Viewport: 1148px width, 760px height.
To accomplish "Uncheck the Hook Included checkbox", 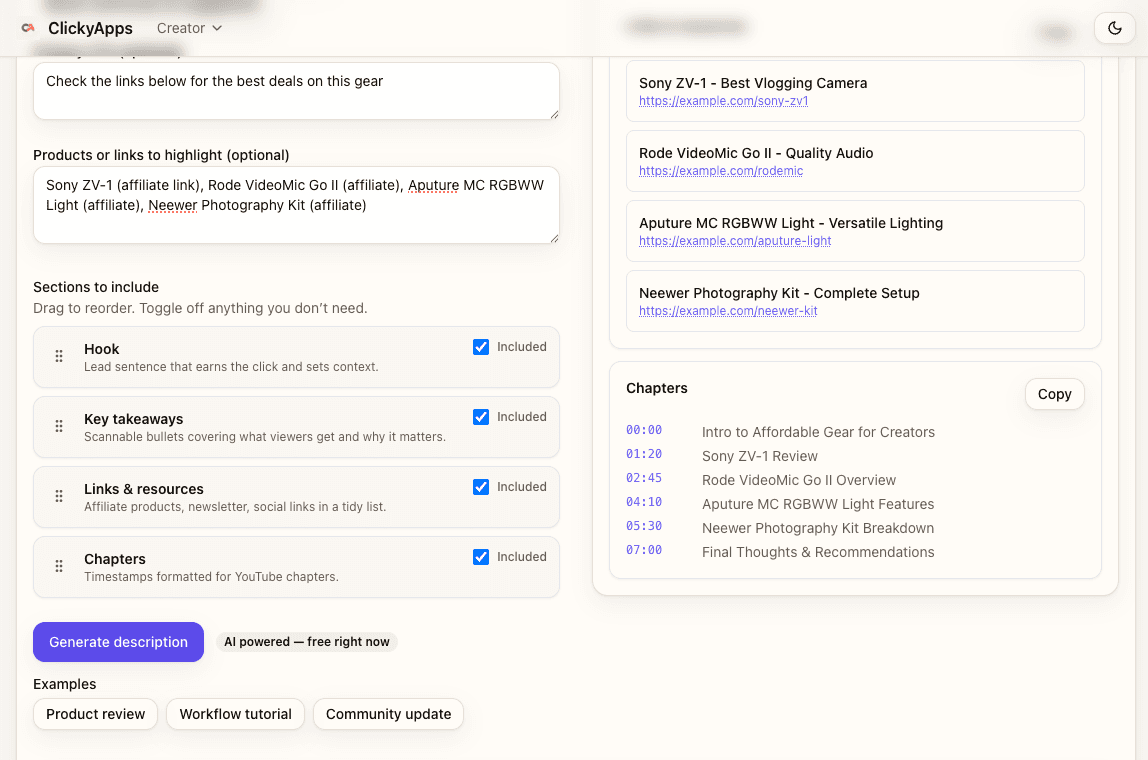I will pyautogui.click(x=481, y=347).
